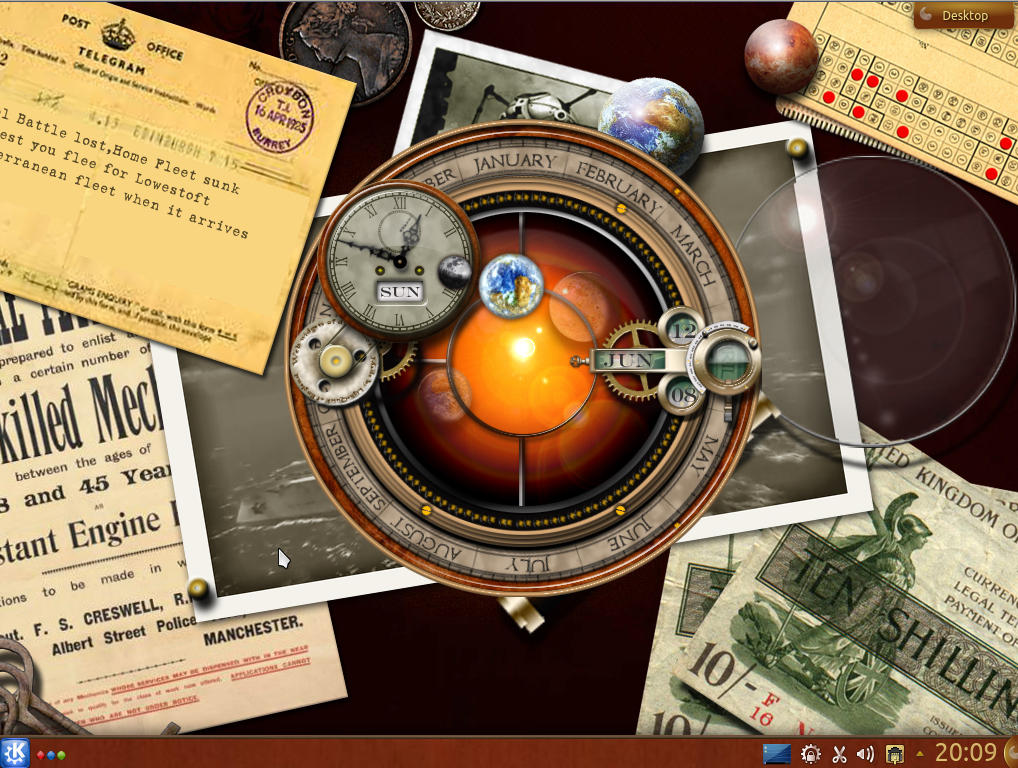Open the organizer building tray icon
Screen dimensions: 1018x768
pos(894,754)
